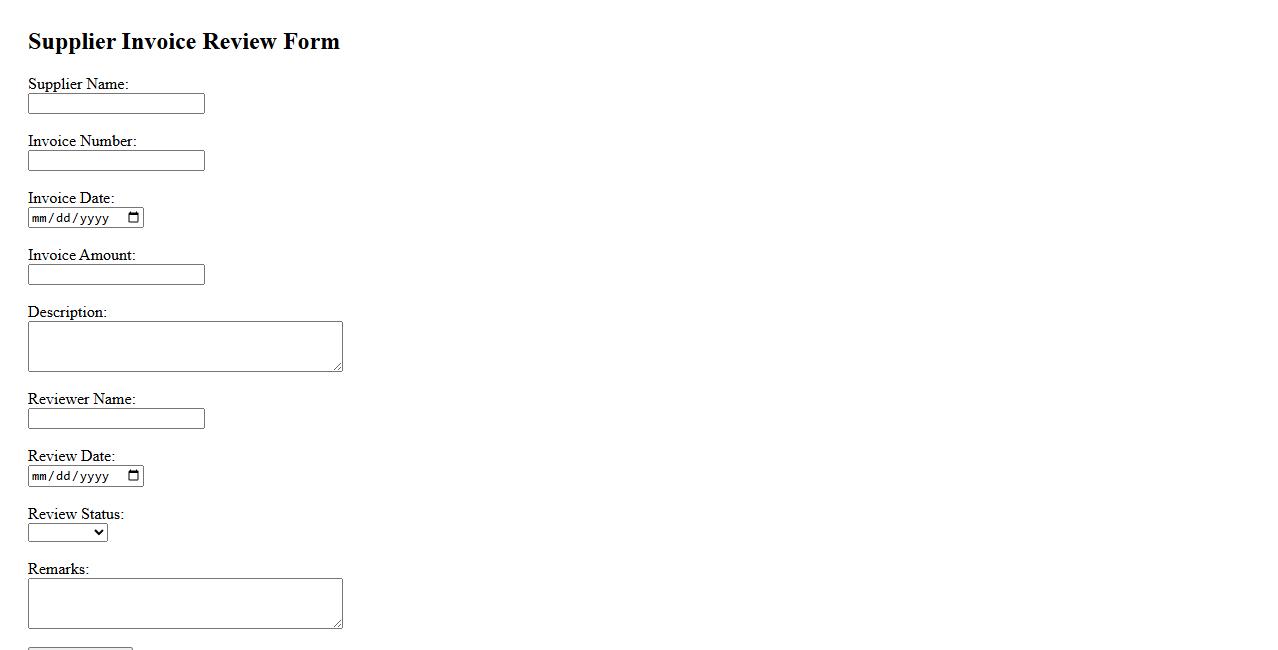
Task: Focus the Reviewer Name input
Action: [x=116, y=419]
